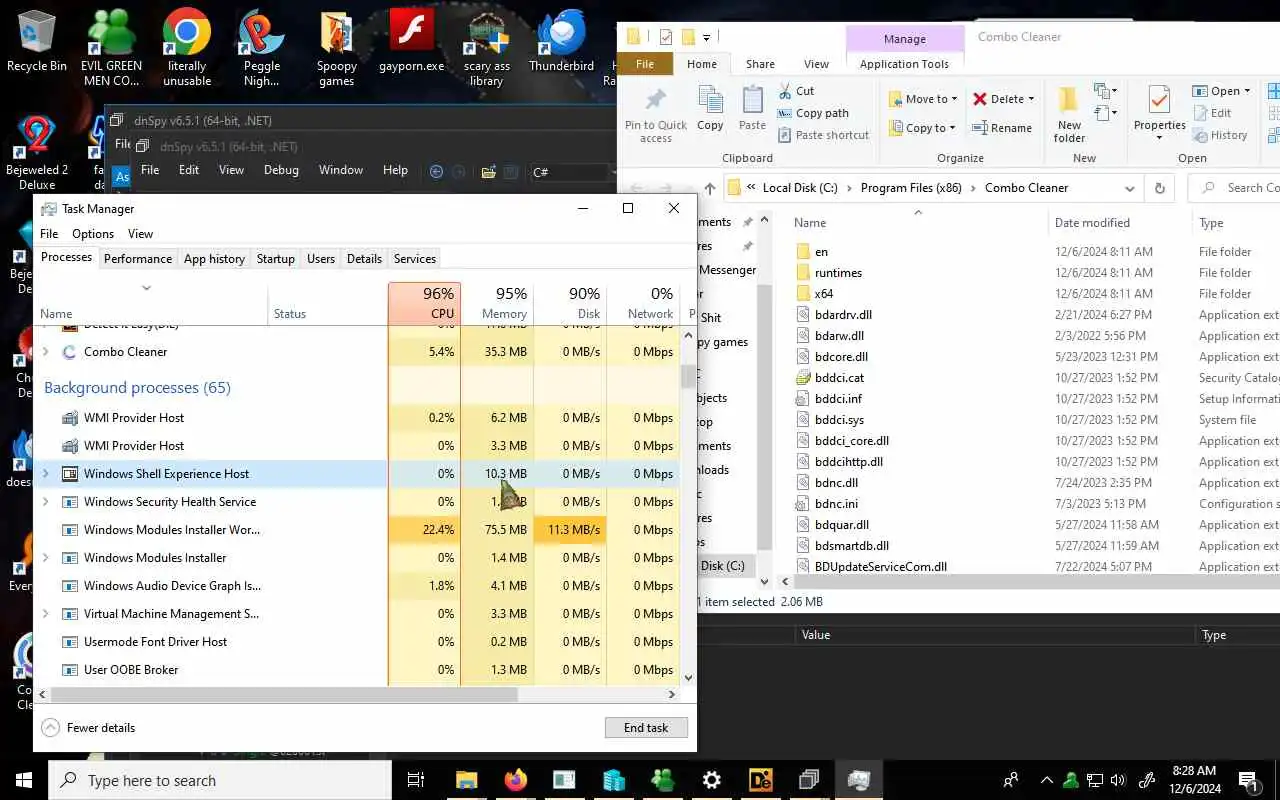Screen dimensions: 1280x800
Task: Click Edit in Explorer Open group
Action: pos(1212,113)
